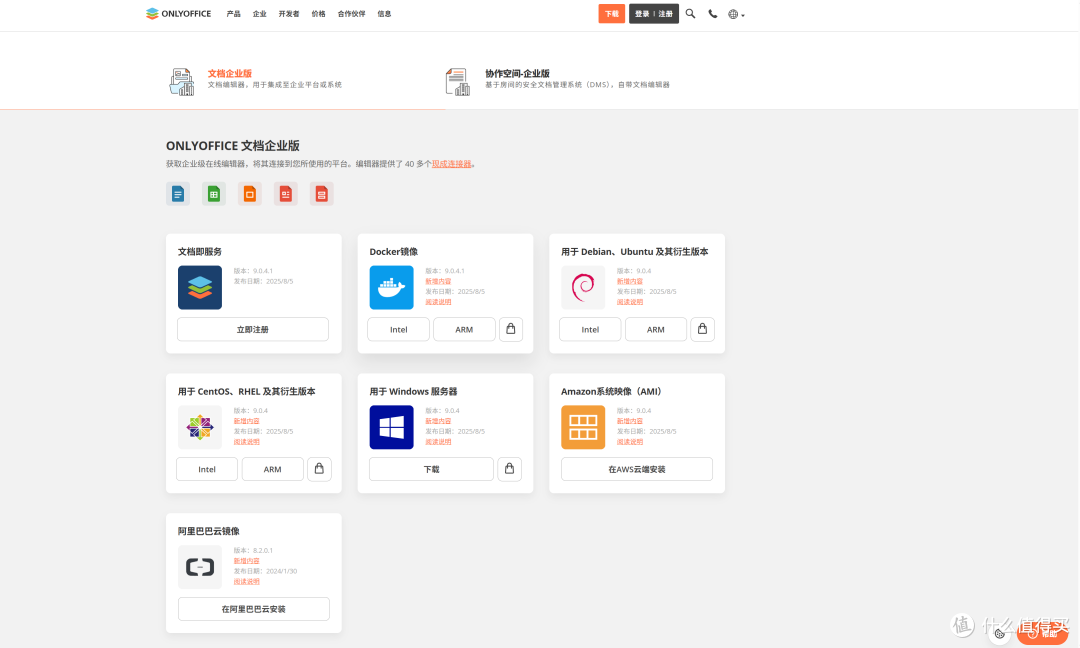This screenshot has height=648, width=1080.
Task: Switch to the 文档企业版 tab
Action: [229, 73]
